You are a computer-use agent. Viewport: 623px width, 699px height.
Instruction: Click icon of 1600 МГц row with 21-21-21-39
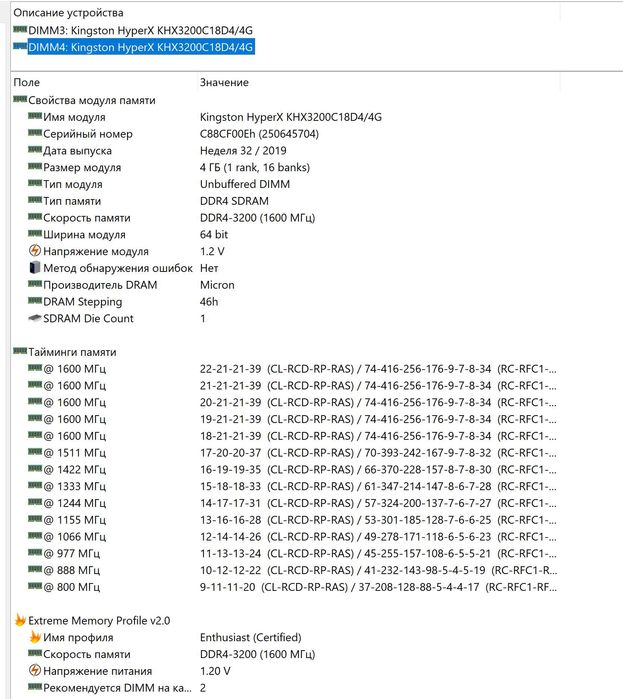pos(35,385)
